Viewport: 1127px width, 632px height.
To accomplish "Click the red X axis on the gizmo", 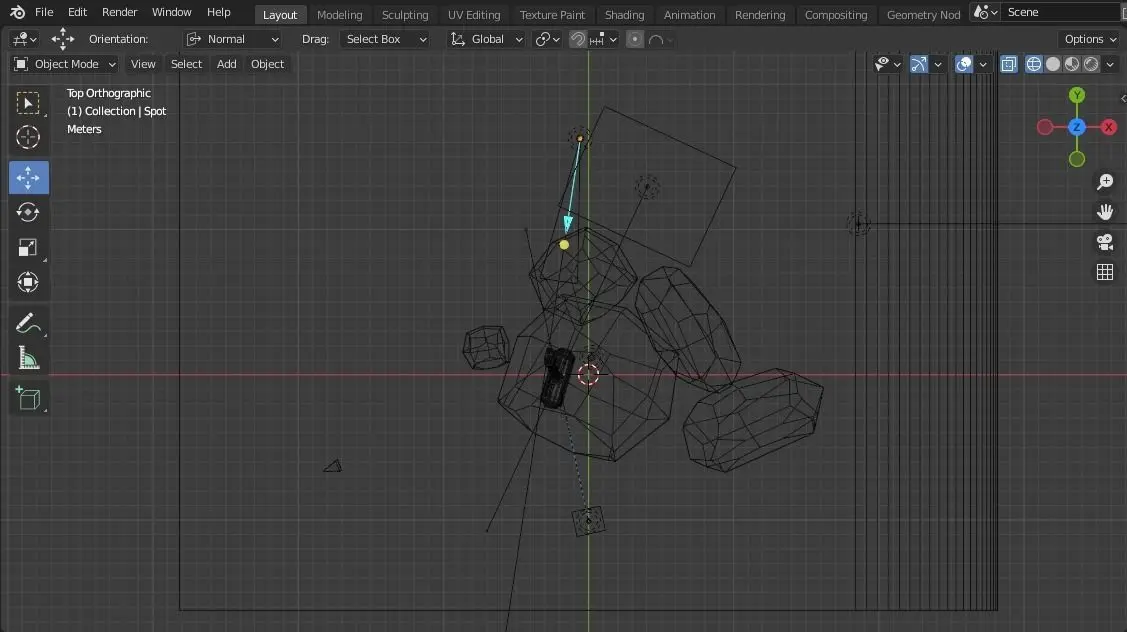I will [x=1109, y=127].
